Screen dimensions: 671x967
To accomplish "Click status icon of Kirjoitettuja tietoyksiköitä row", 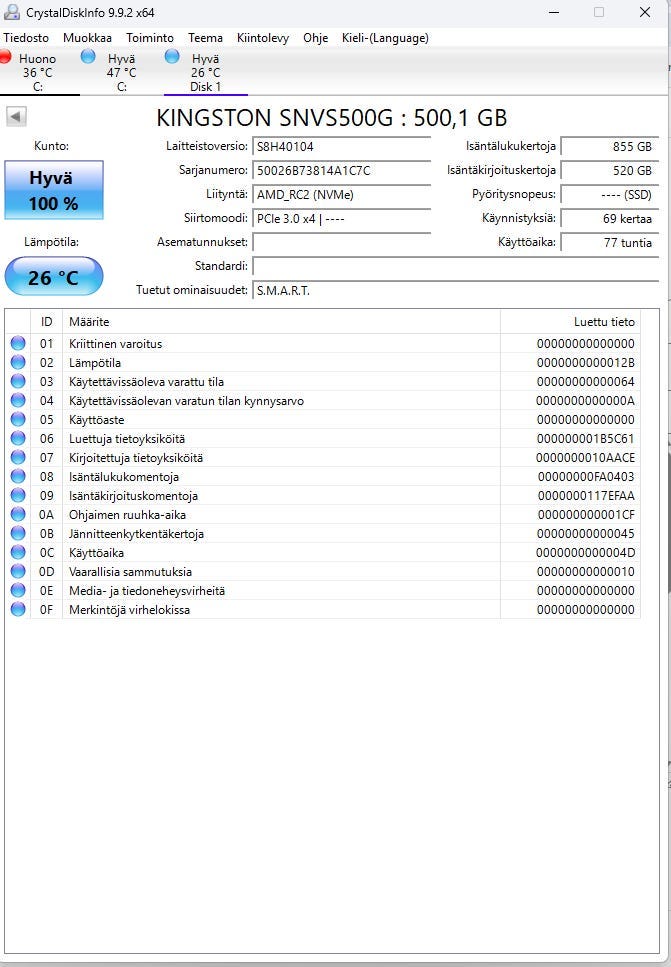I will pos(18,458).
